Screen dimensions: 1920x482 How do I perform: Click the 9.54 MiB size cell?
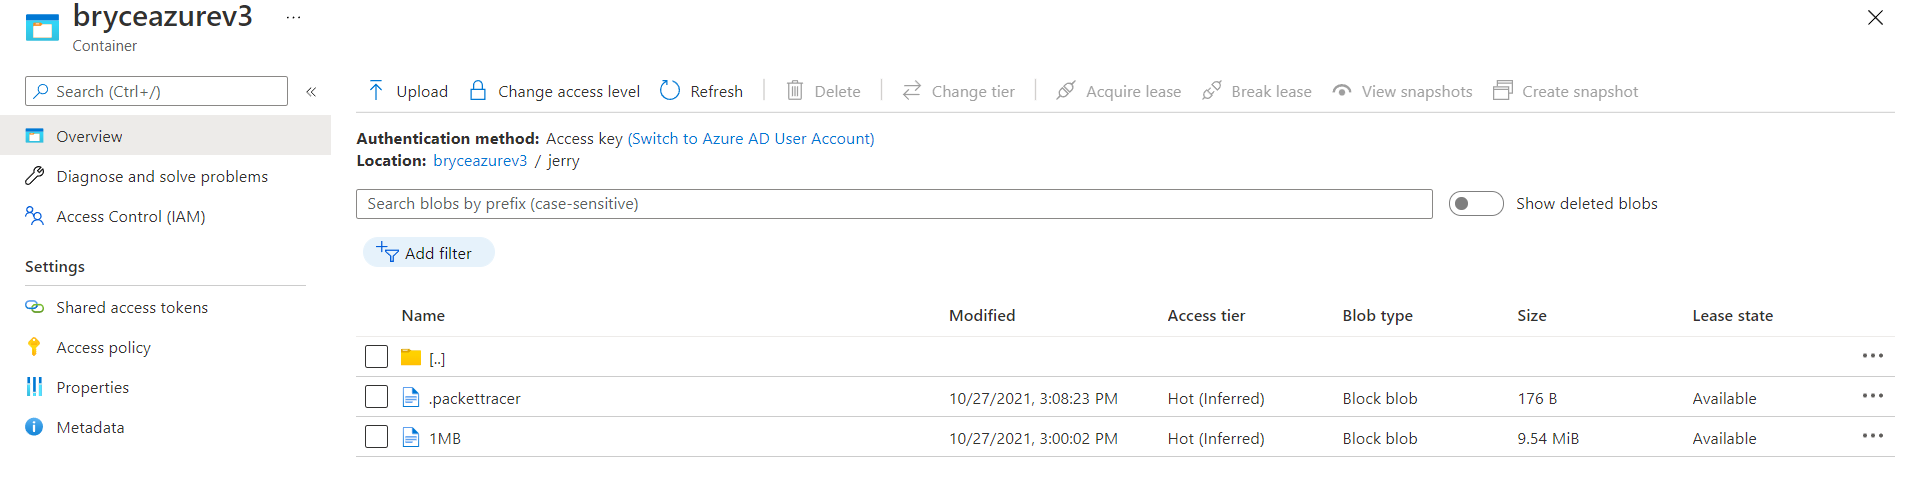pos(1548,438)
